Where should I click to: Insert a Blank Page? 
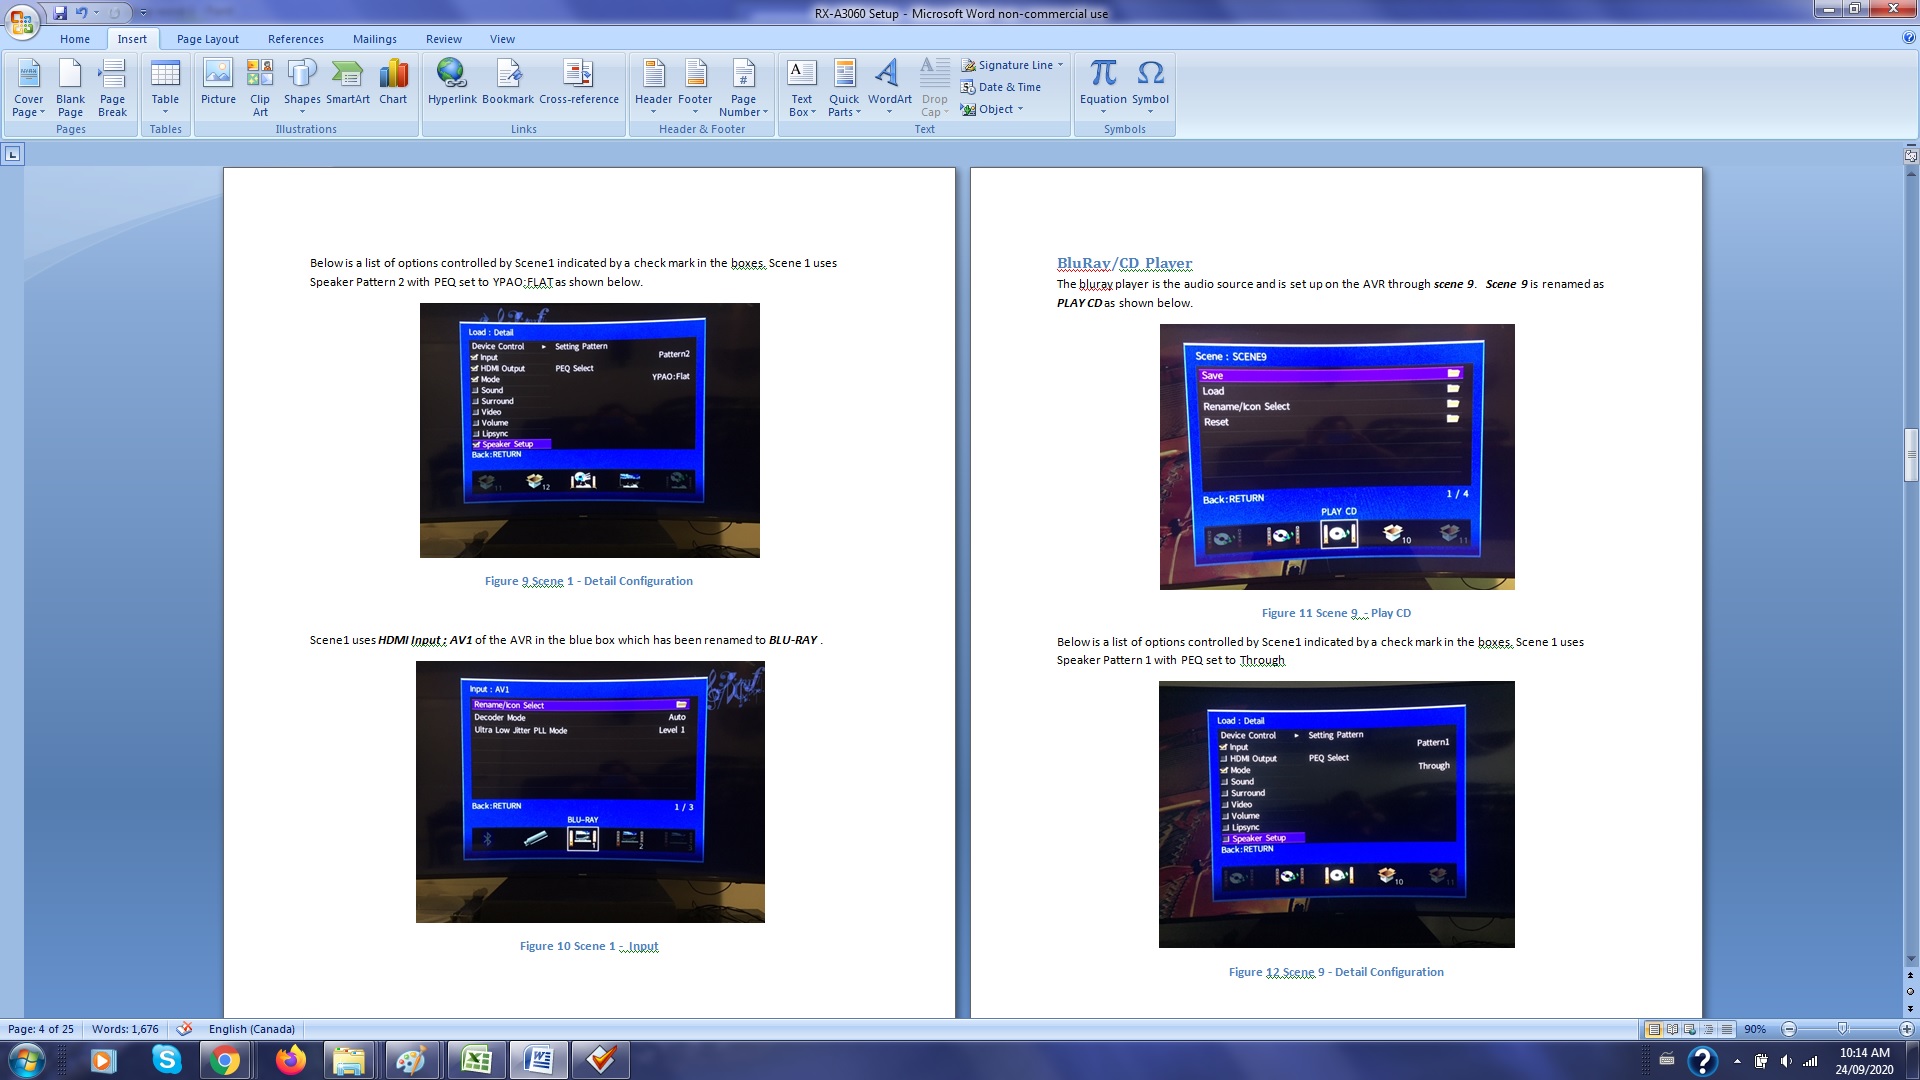click(70, 88)
